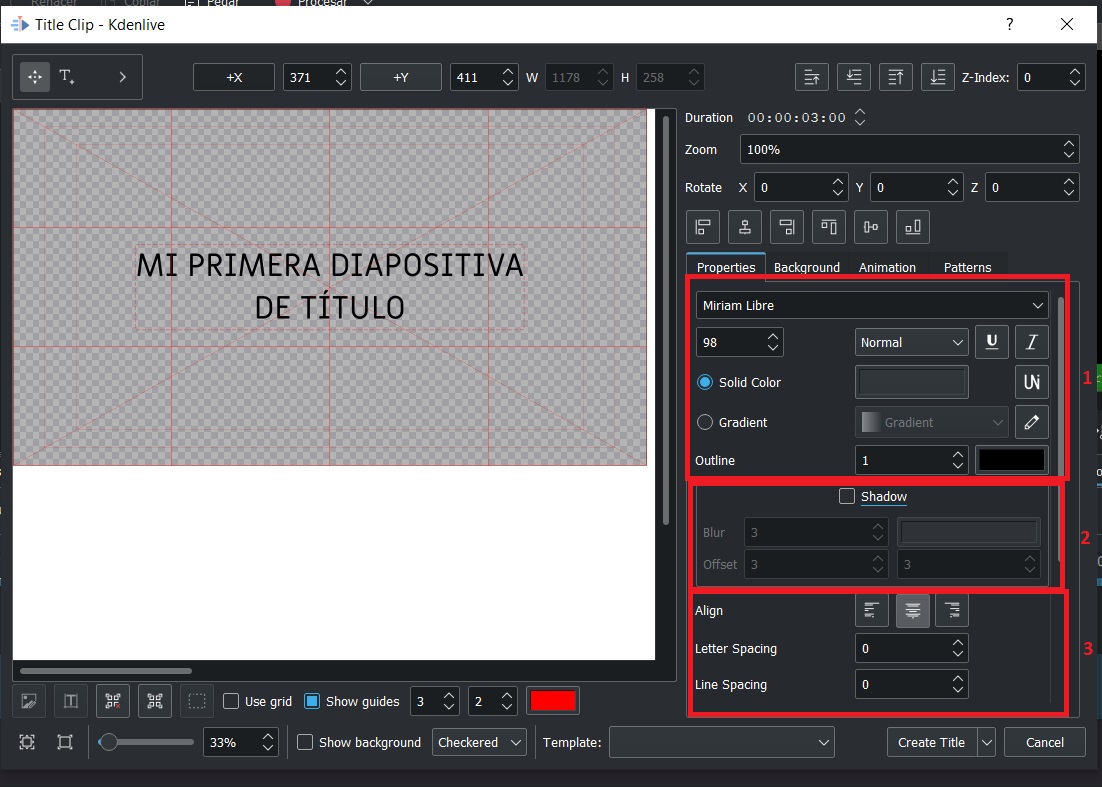Select the title text on the canvas
This screenshot has width=1102, height=787.
(330, 287)
